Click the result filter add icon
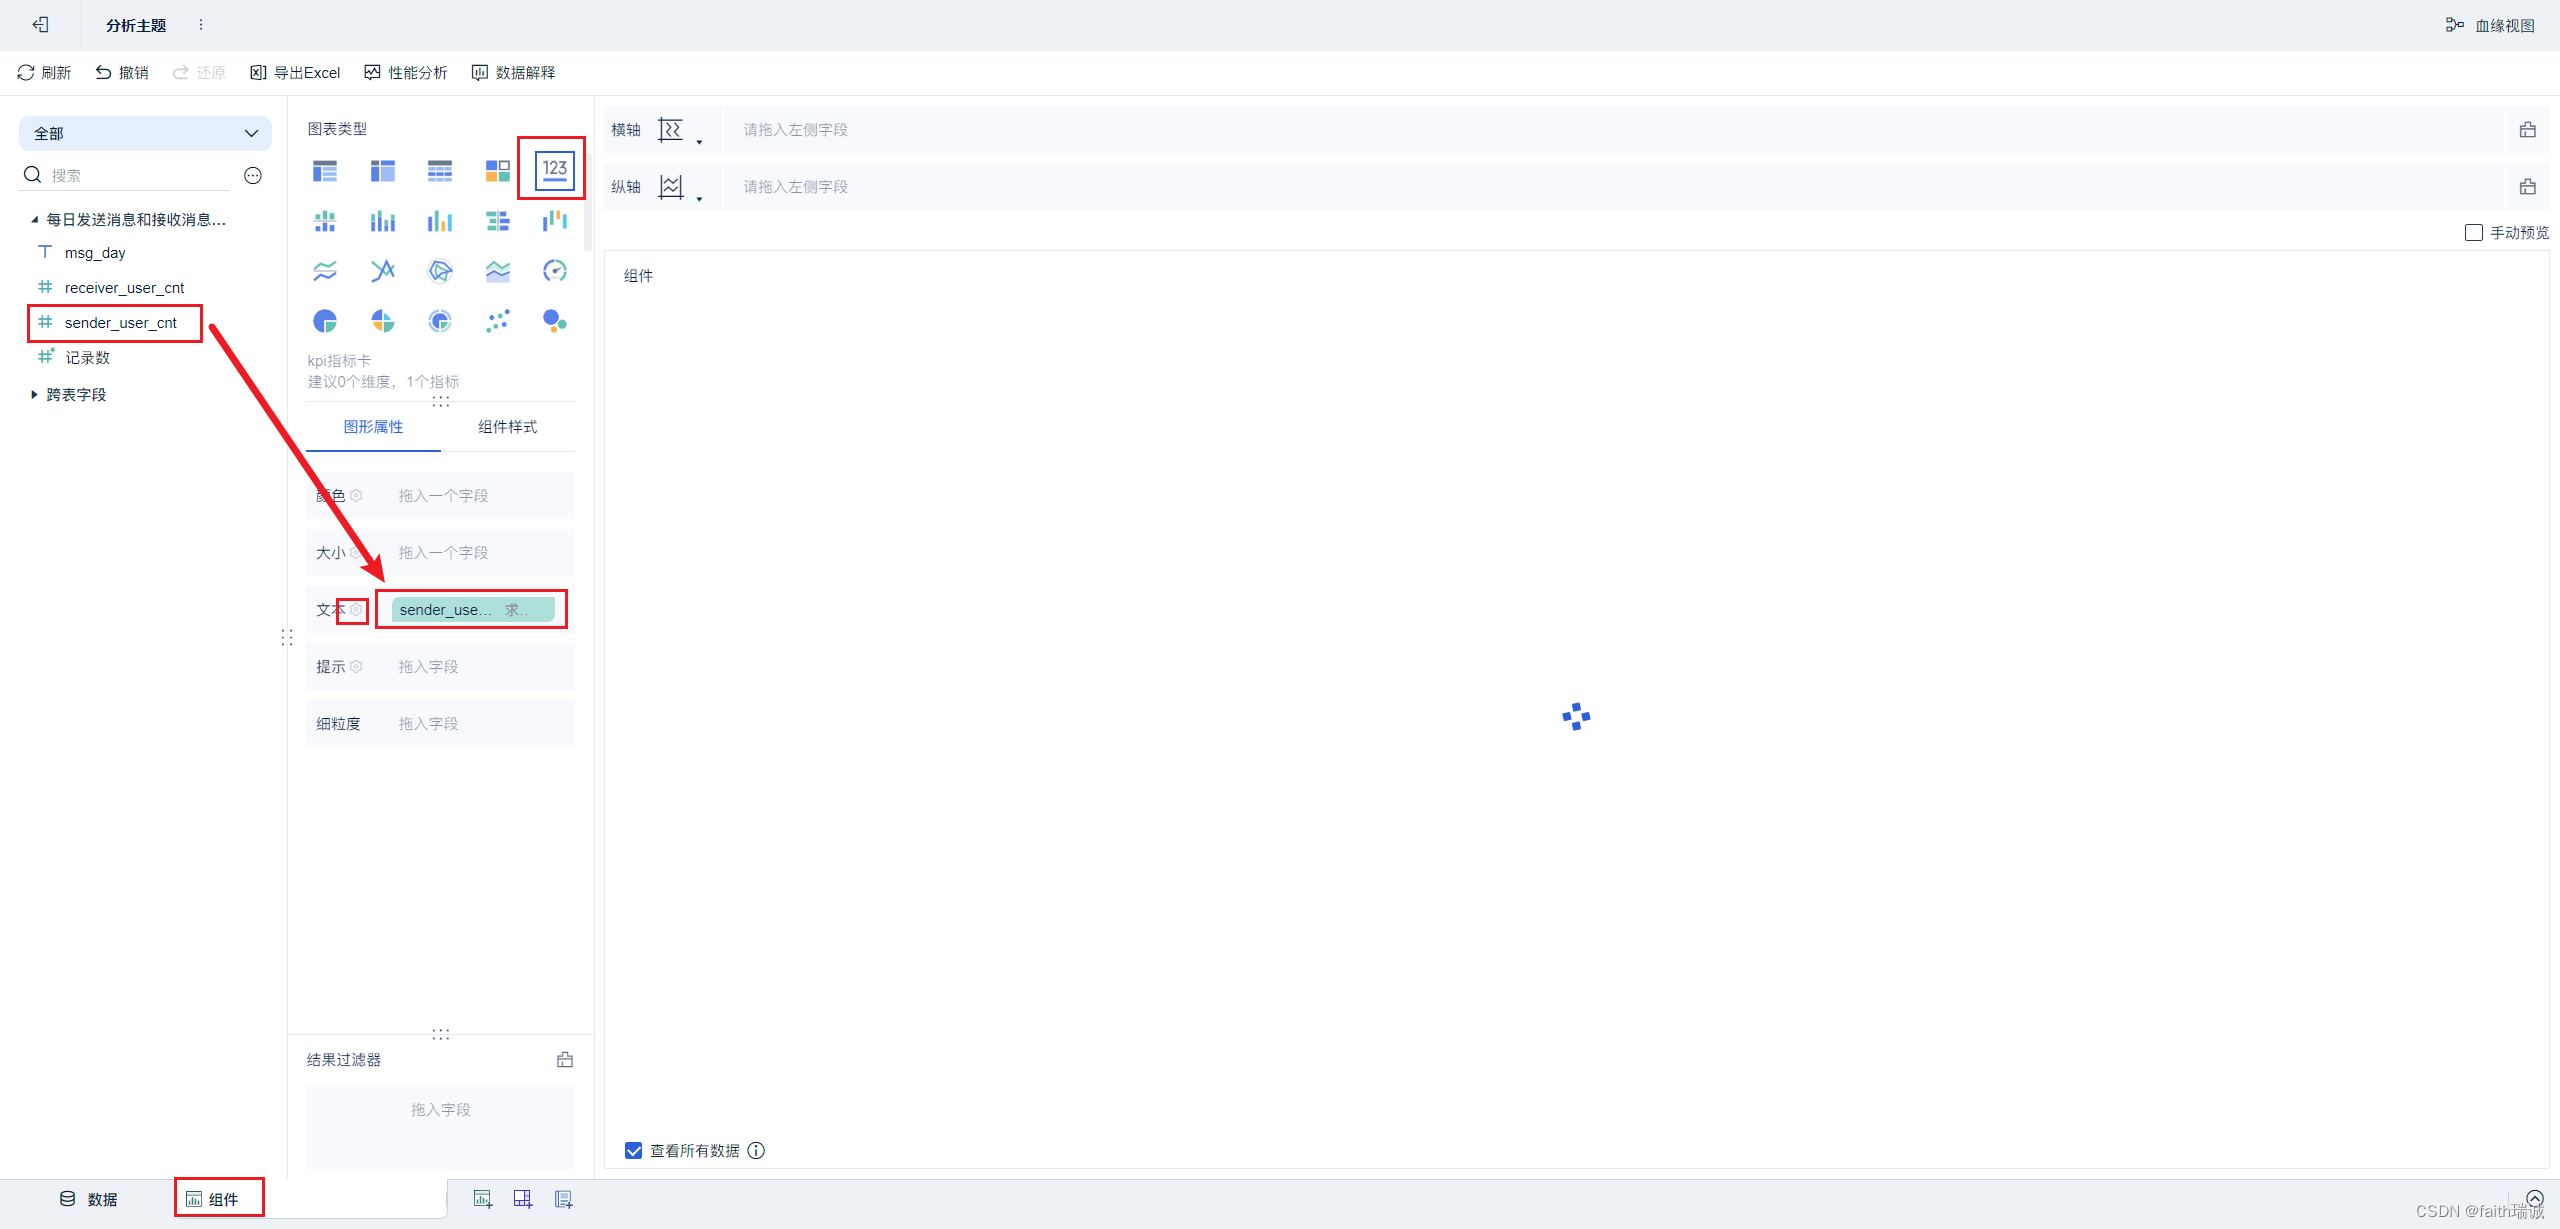This screenshot has width=2560, height=1229. point(565,1060)
